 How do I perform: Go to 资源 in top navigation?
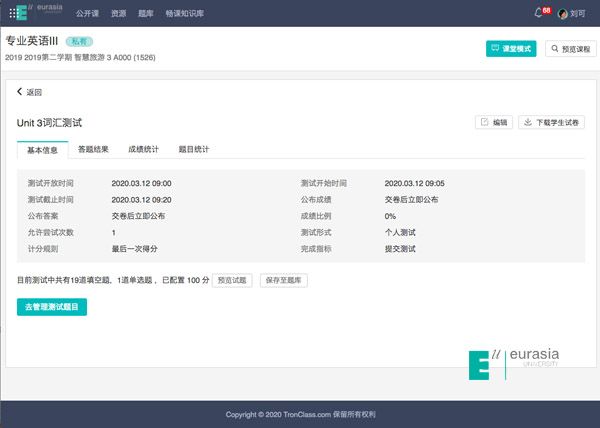coord(118,14)
